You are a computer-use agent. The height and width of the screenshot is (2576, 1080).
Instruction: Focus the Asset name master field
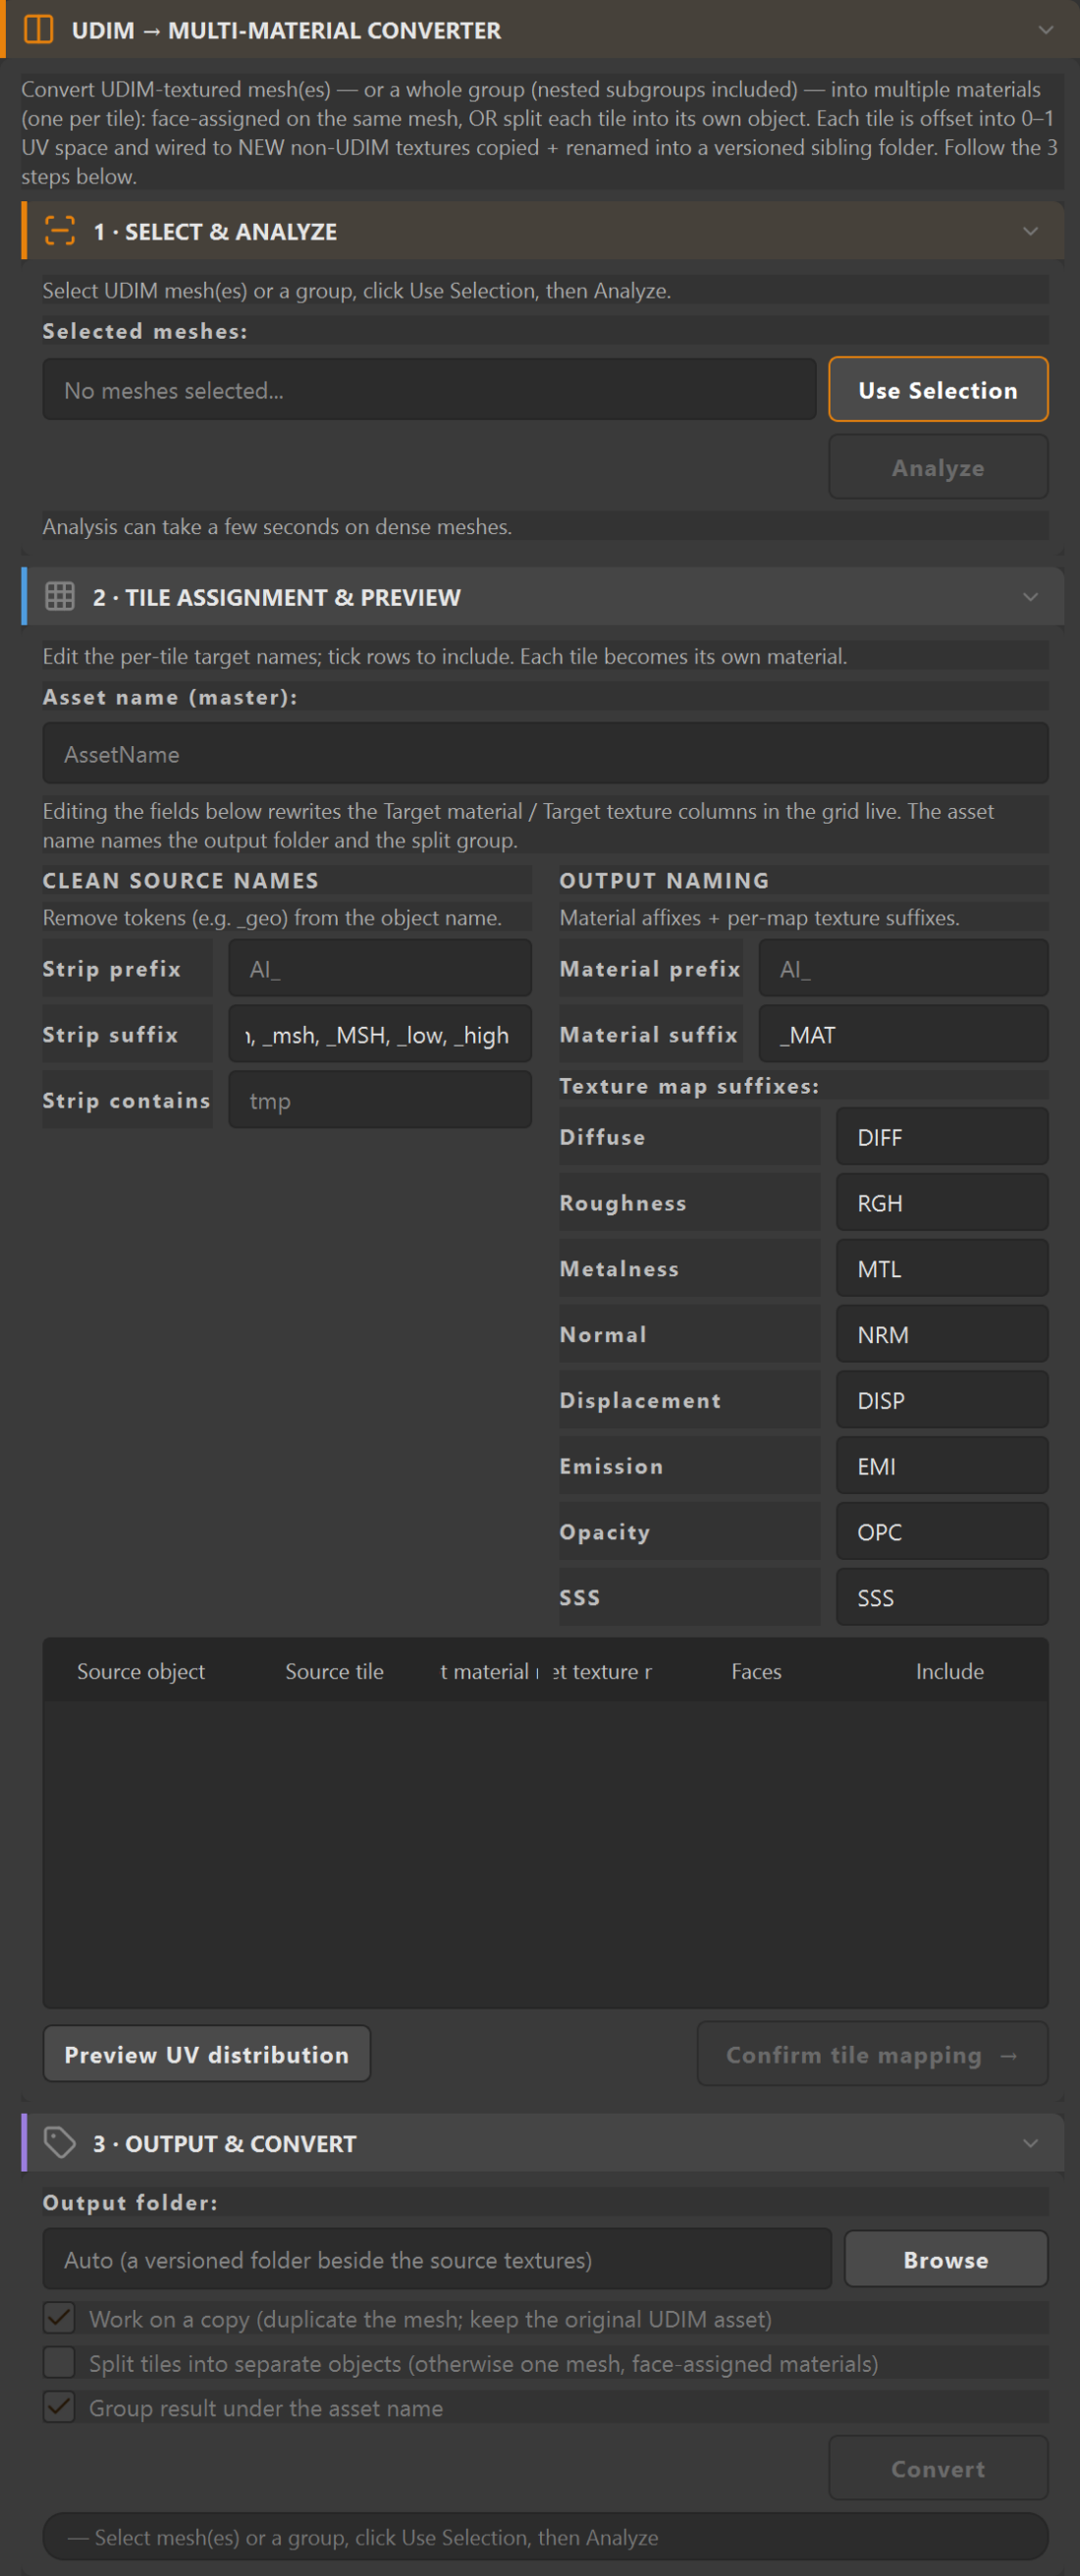pos(545,753)
